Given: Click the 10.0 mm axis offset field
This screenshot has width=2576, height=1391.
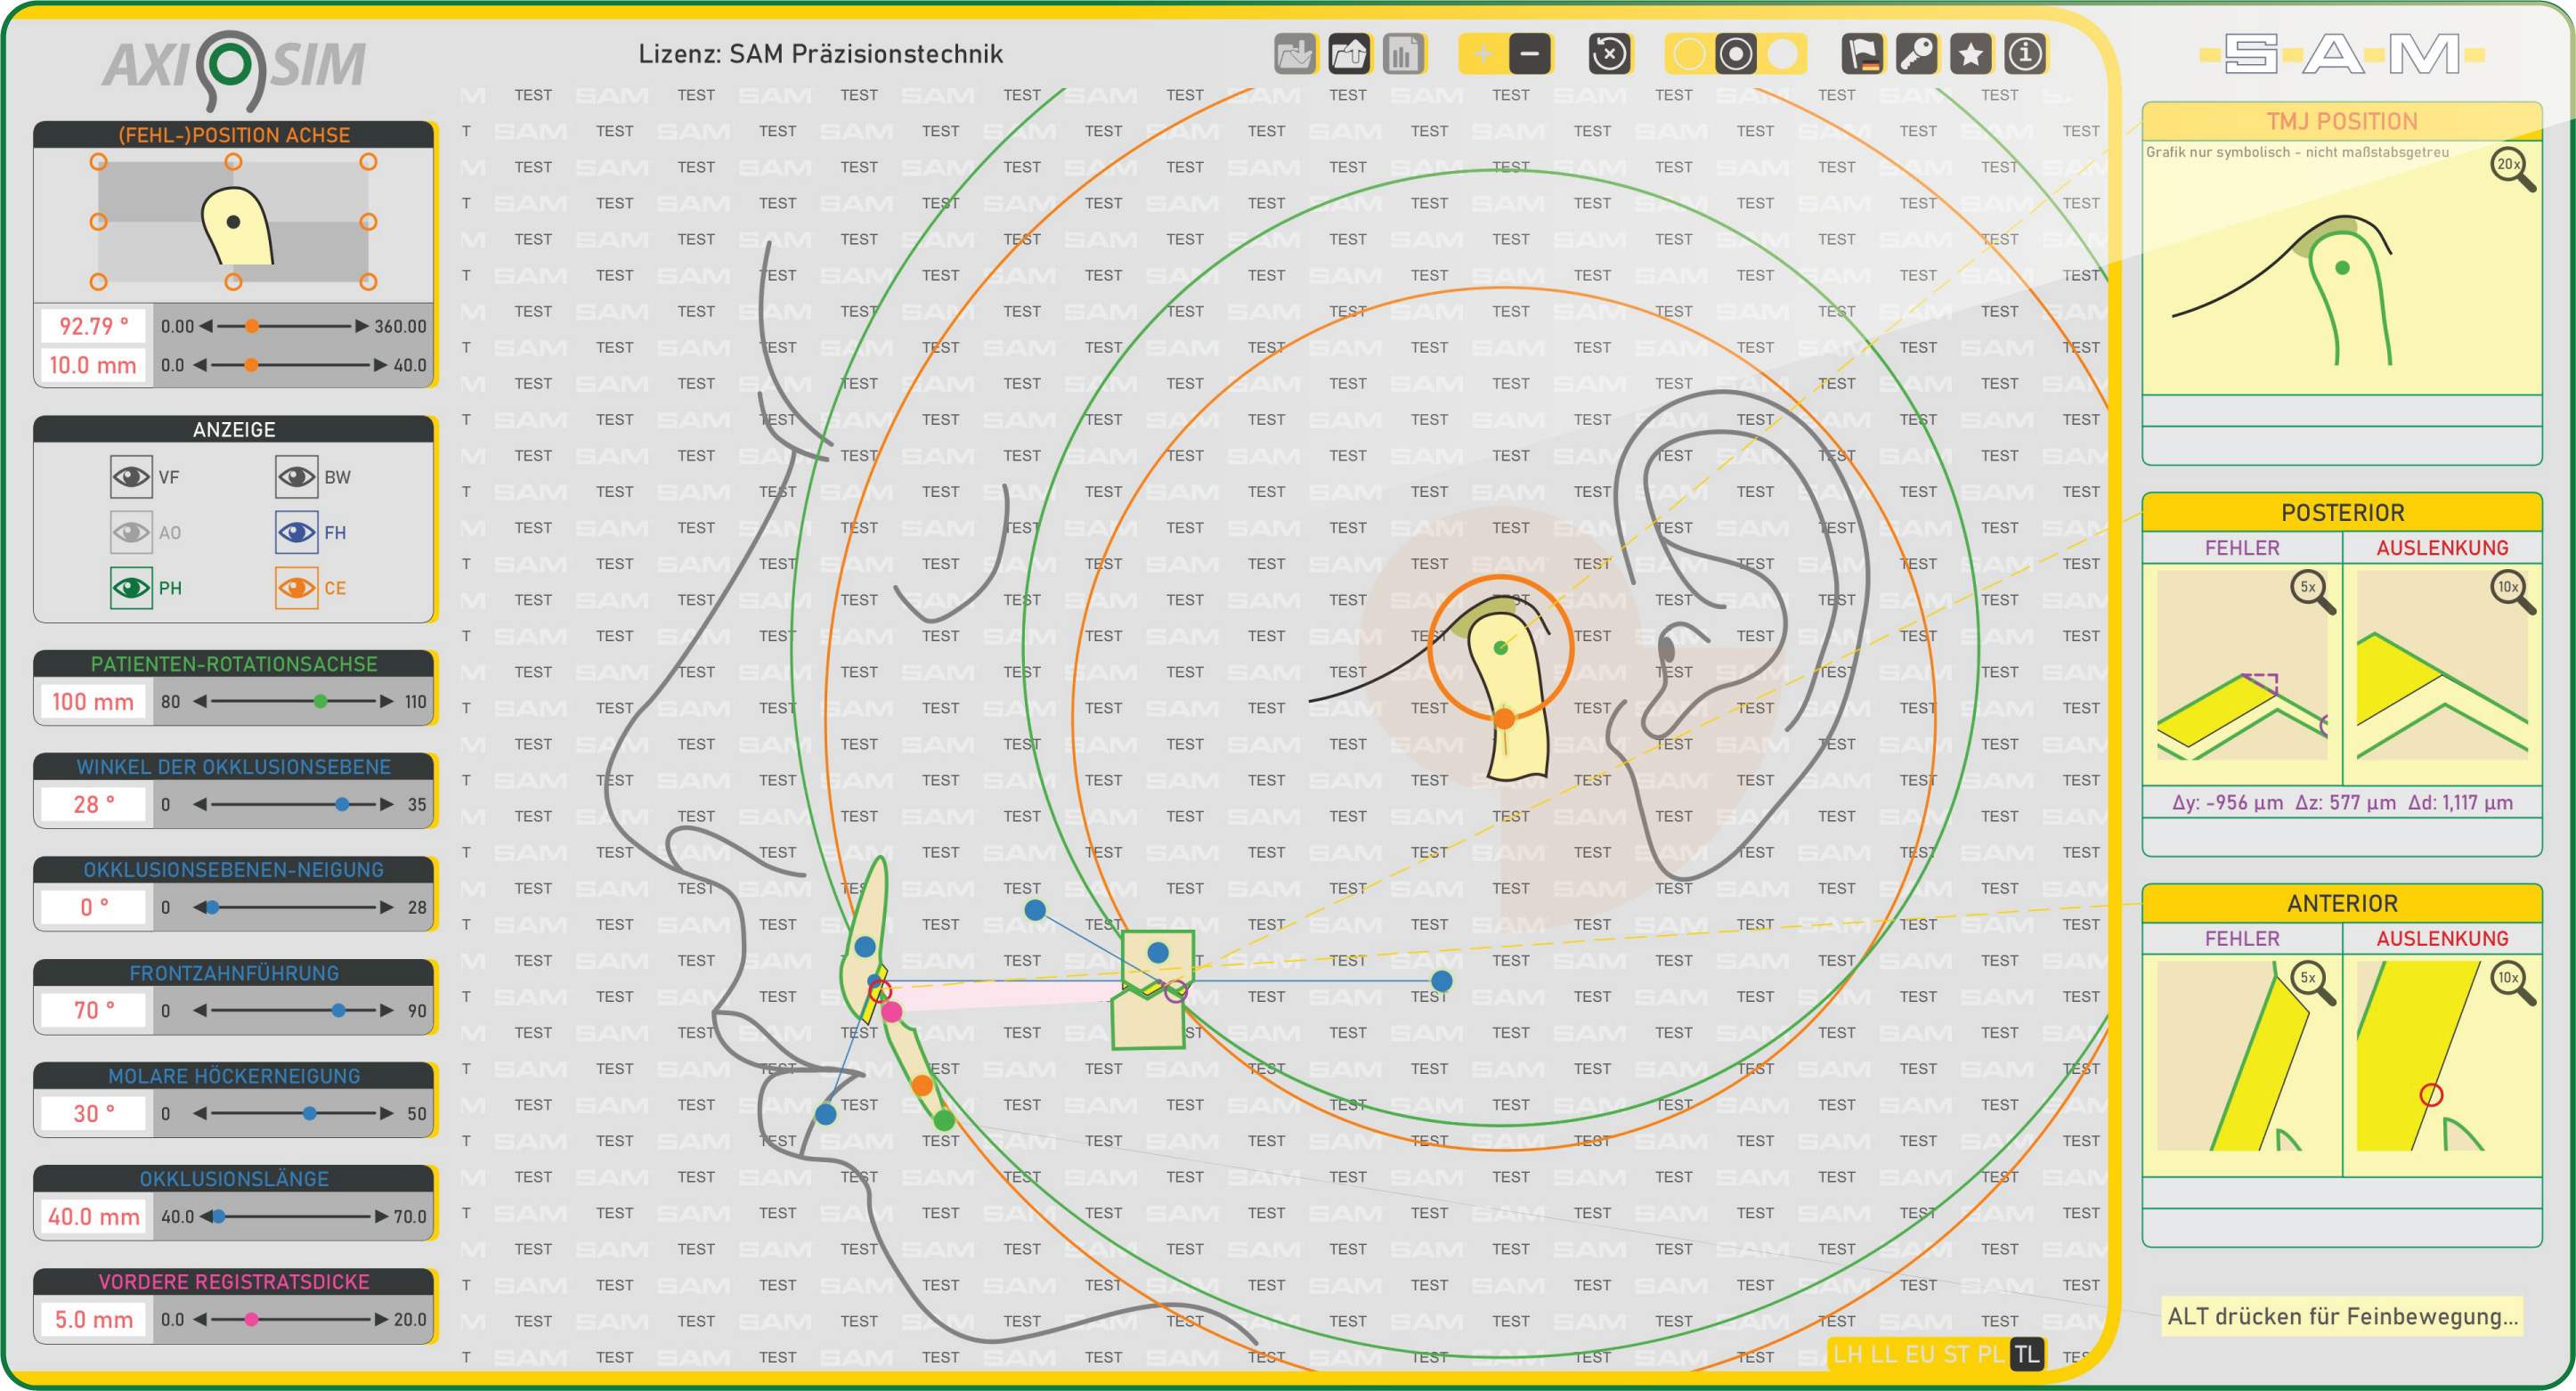Looking at the screenshot, I should (x=93, y=365).
